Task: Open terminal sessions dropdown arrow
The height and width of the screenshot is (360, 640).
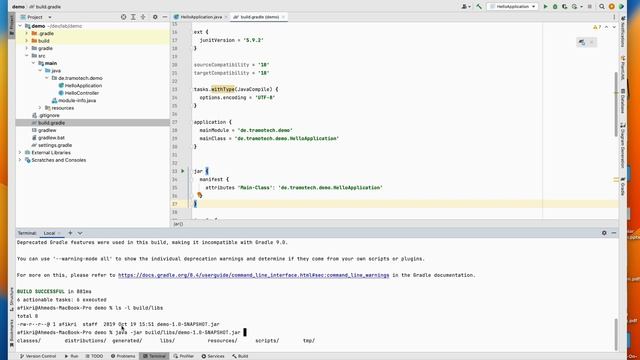Action: pos(80,233)
